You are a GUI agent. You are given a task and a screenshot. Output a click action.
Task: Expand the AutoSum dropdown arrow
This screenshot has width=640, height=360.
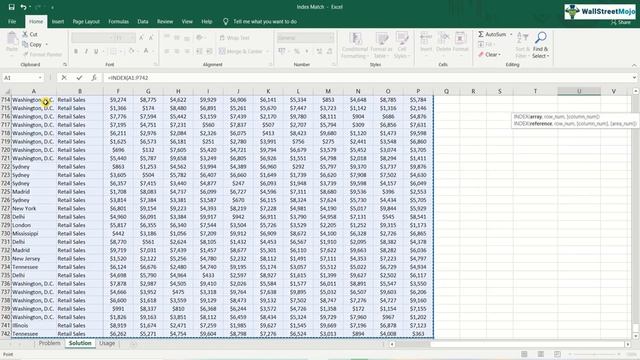(x=511, y=34)
